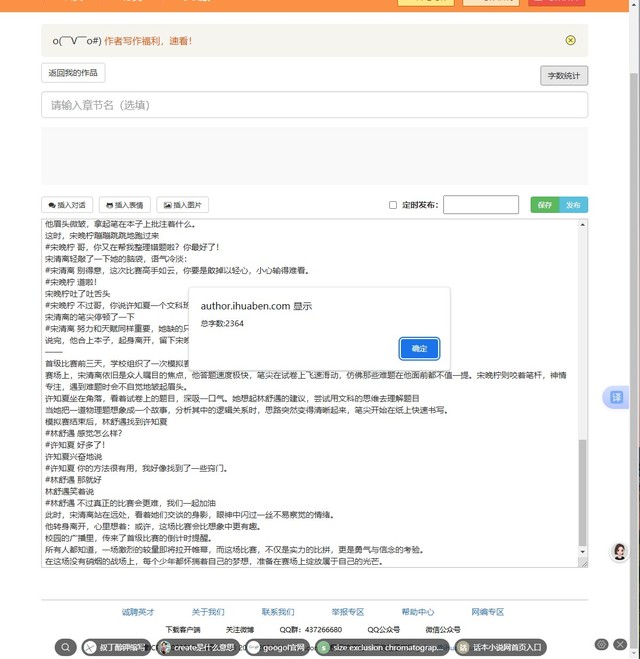Viewport: 640px width, 659px height.
Task: Open the 诚聘英才 footer link
Action: point(138,612)
